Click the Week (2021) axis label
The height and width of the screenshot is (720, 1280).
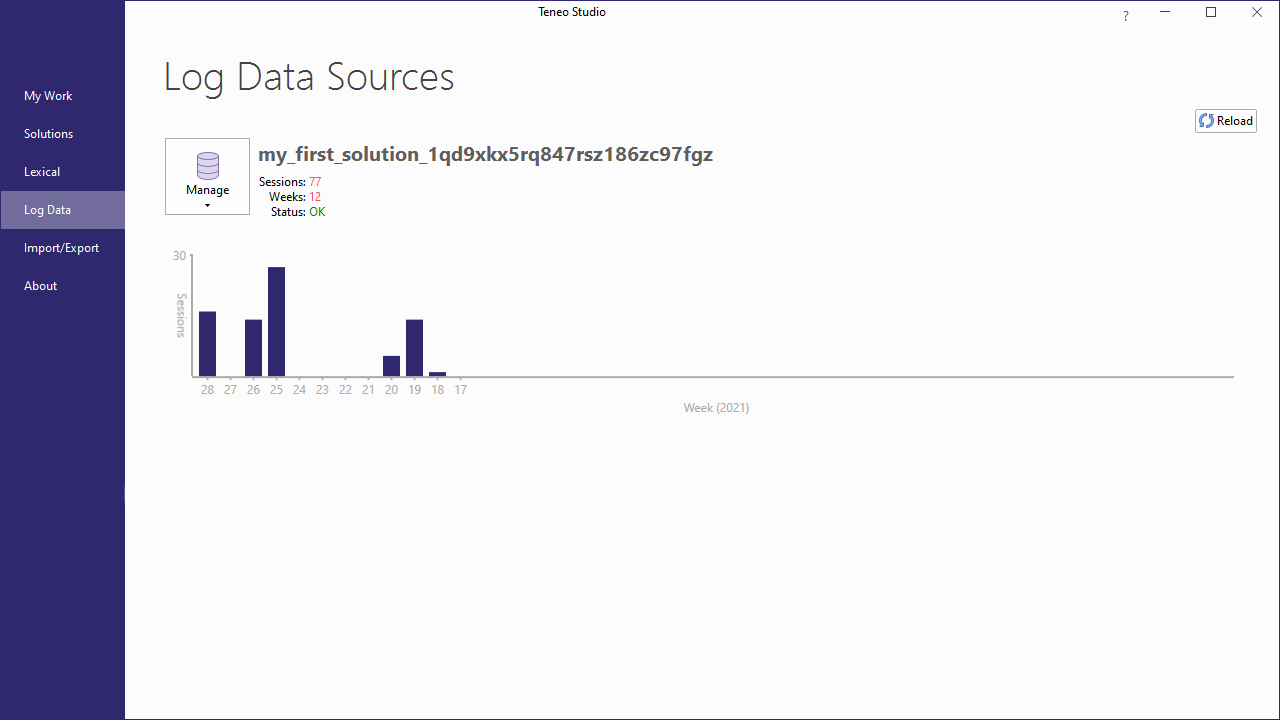coord(716,408)
